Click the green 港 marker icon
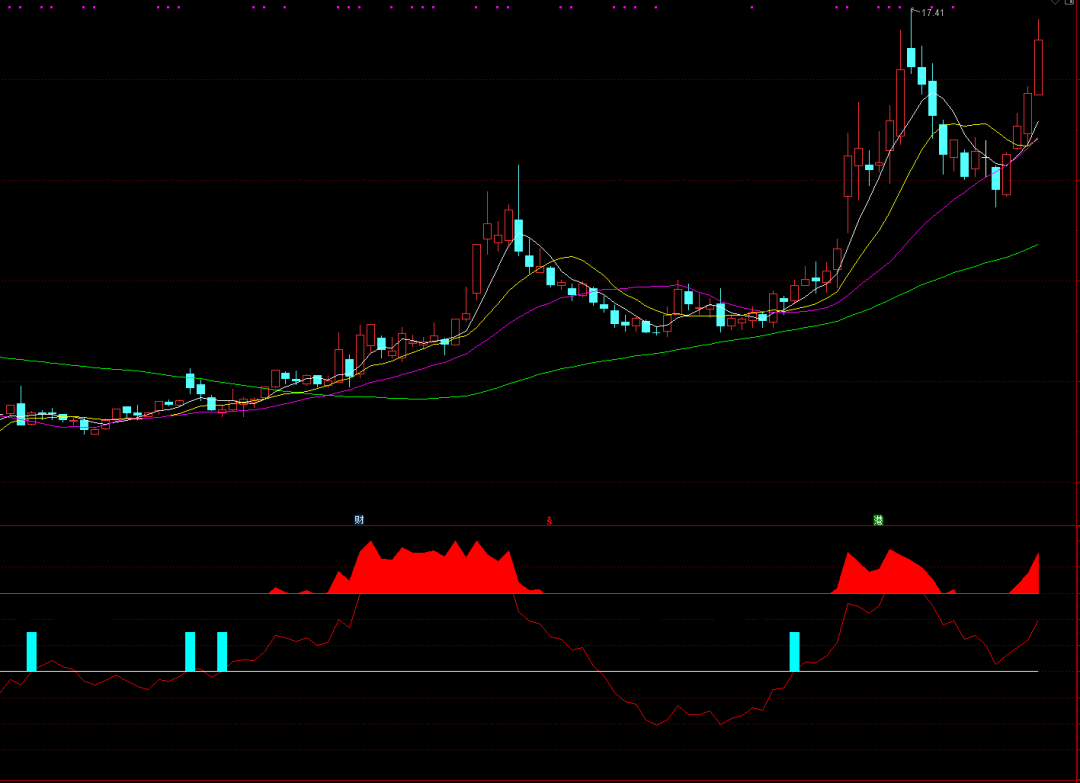The width and height of the screenshot is (1080, 783). 878,520
